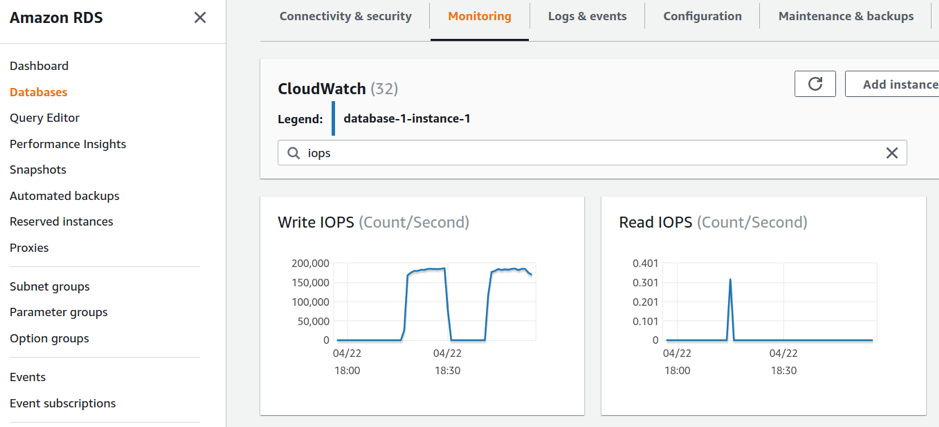Click the Write IOPS chart title
Image resolution: width=939 pixels, height=427 pixels.
[x=374, y=223]
